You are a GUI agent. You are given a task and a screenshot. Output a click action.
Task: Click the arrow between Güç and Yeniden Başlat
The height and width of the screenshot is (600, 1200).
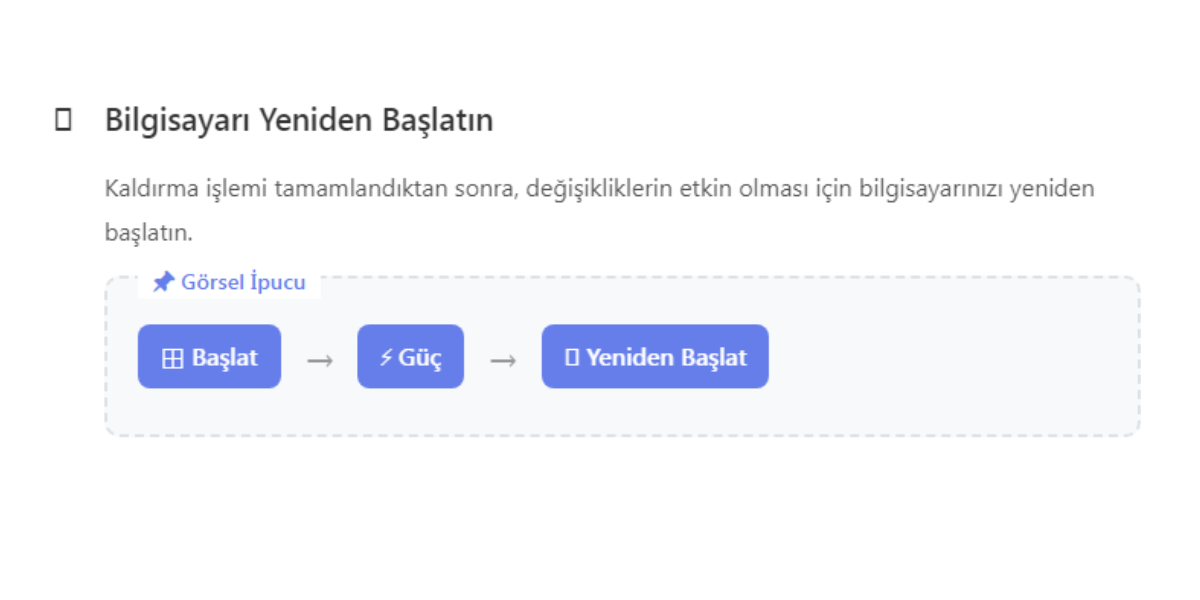(503, 360)
